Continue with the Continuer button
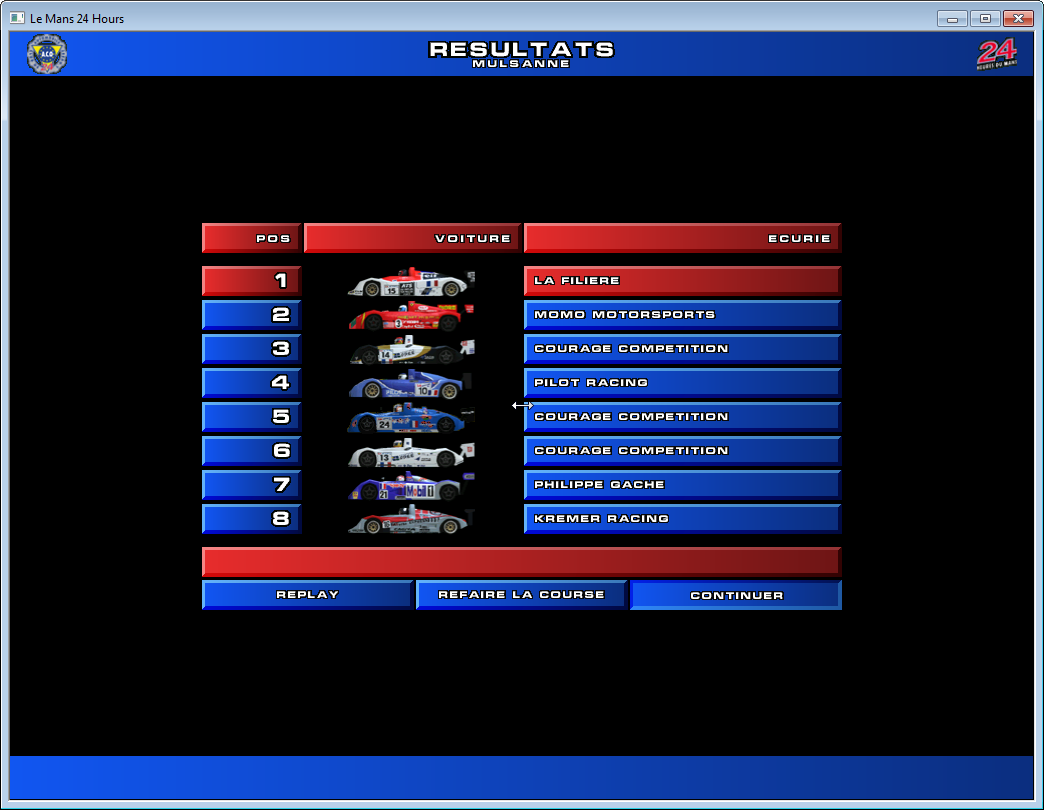 click(736, 595)
